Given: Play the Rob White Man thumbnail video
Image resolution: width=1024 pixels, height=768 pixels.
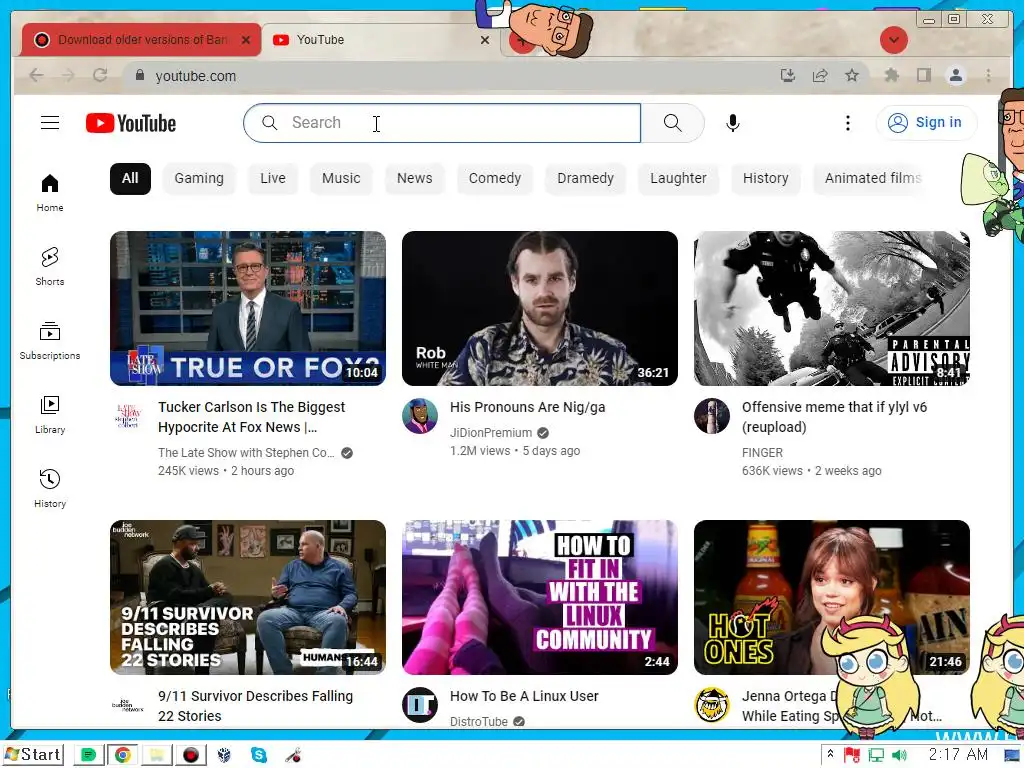Looking at the screenshot, I should pos(539,308).
